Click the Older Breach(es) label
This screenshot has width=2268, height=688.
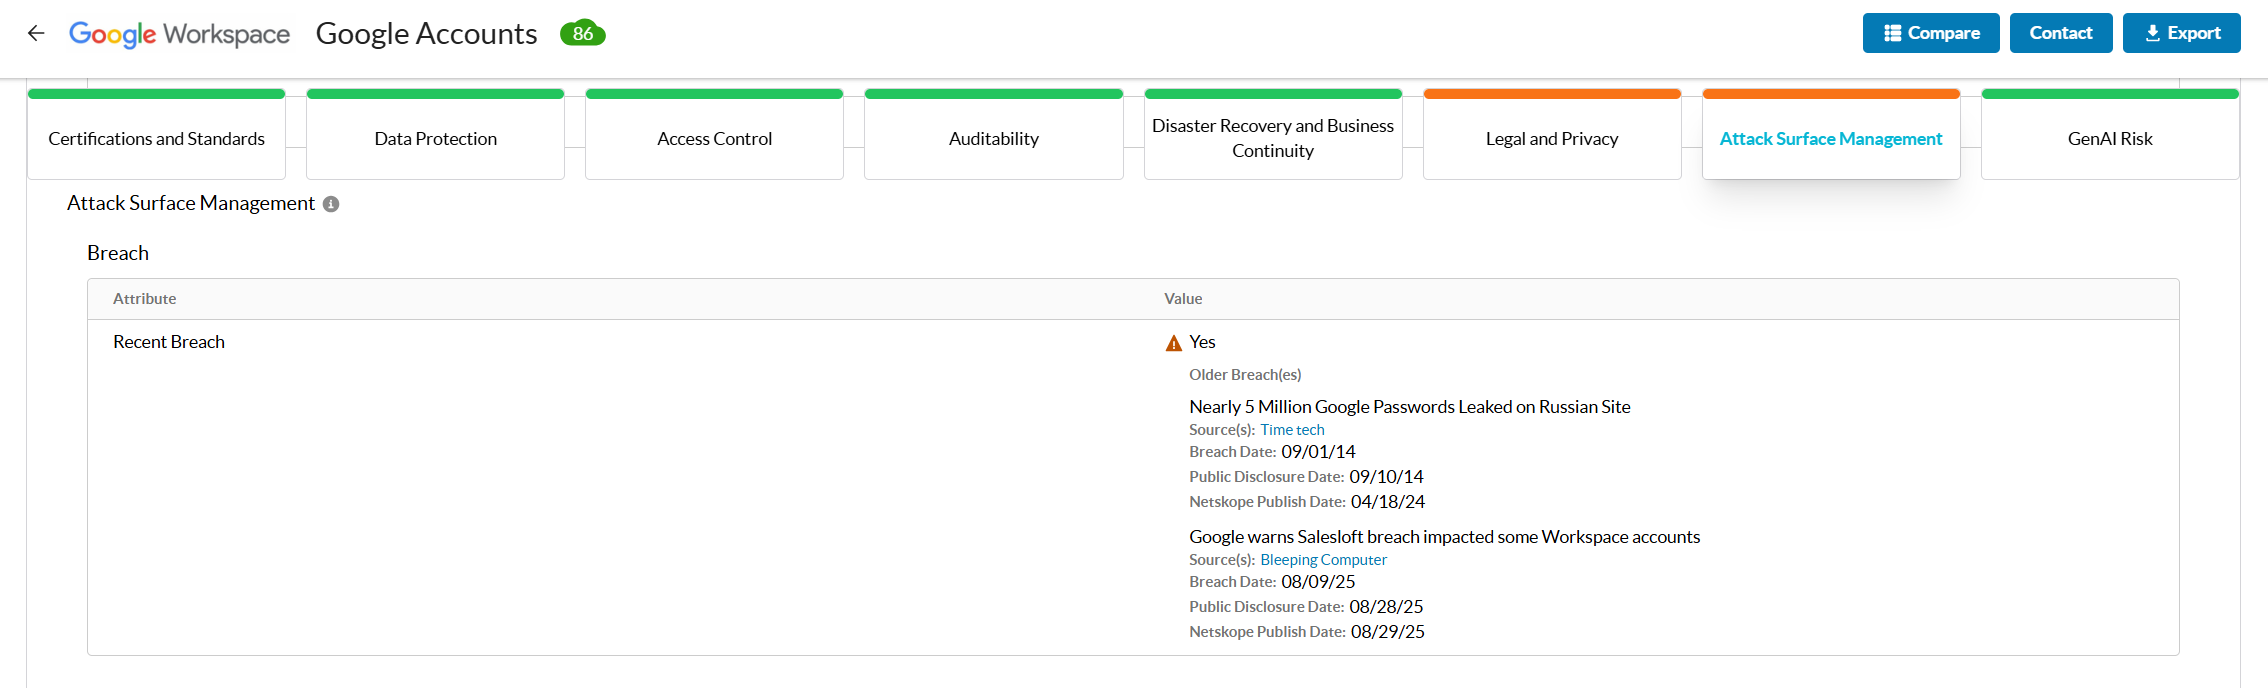pyautogui.click(x=1245, y=375)
